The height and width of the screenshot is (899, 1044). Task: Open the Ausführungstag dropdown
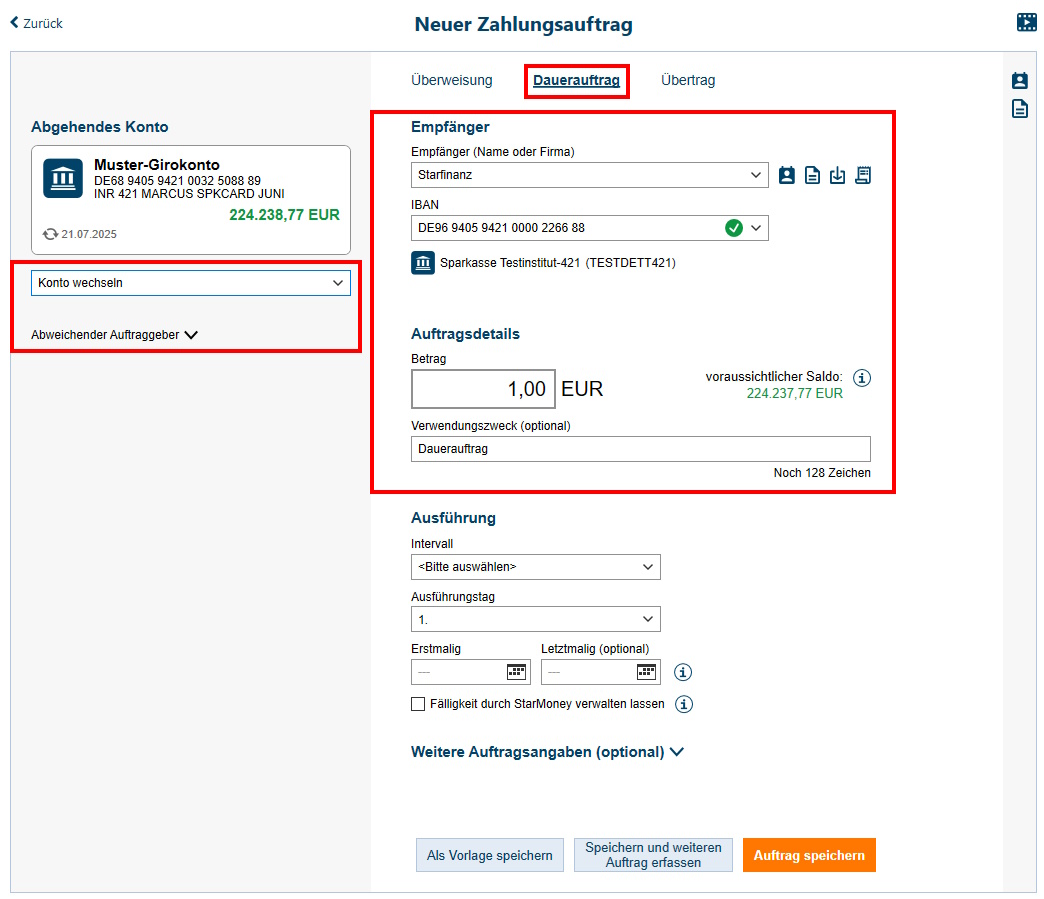535,619
